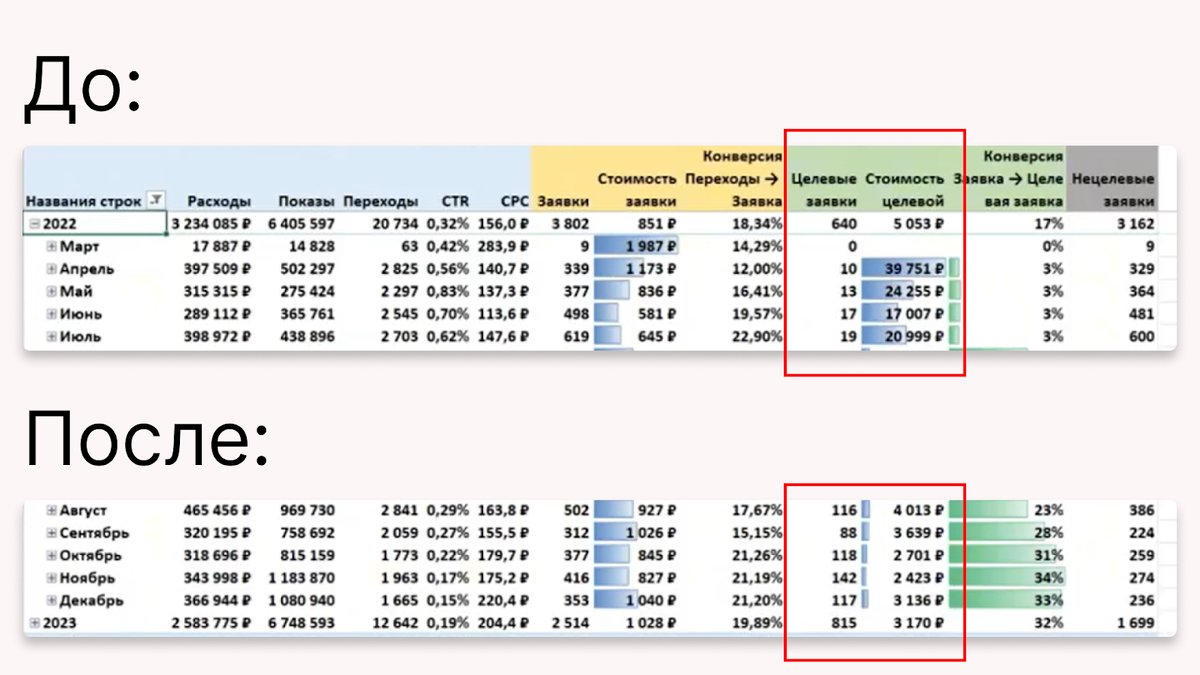Expand the Август row
1200x675 pixels.
[x=52, y=510]
